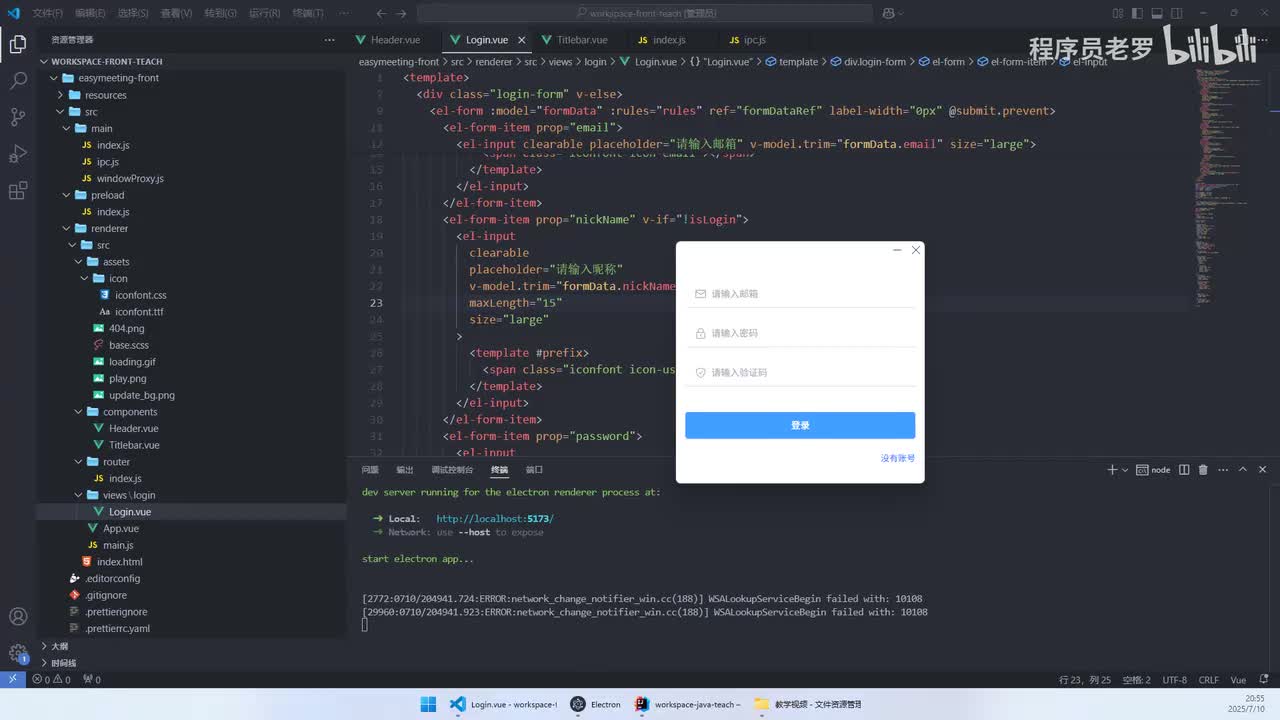Viewport: 1280px width, 720px height.
Task: Select the node terminal entry
Action: click(1154, 469)
